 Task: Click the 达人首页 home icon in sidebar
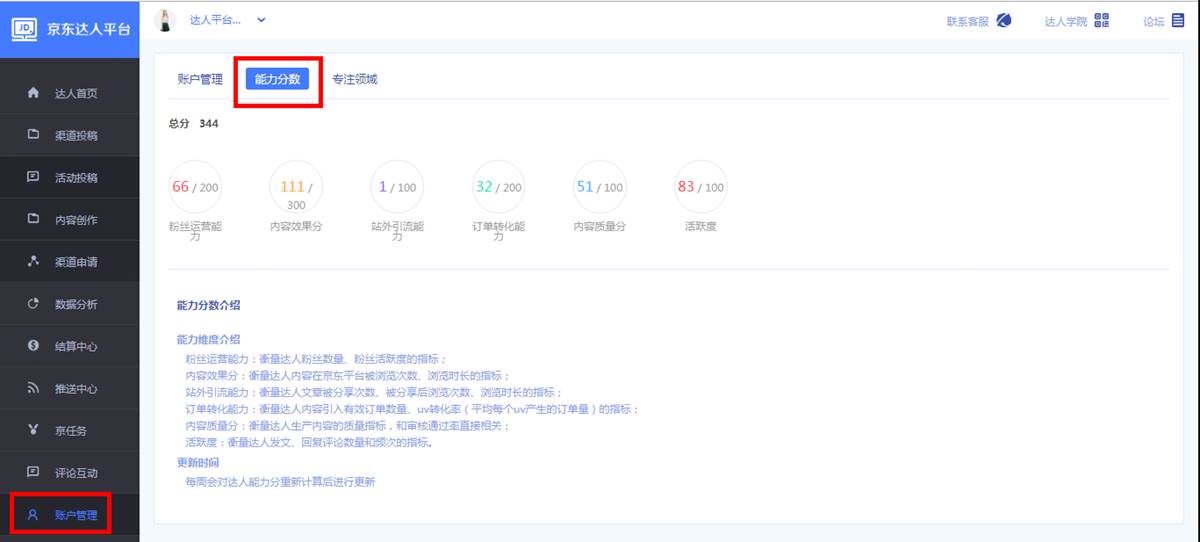click(x=33, y=93)
